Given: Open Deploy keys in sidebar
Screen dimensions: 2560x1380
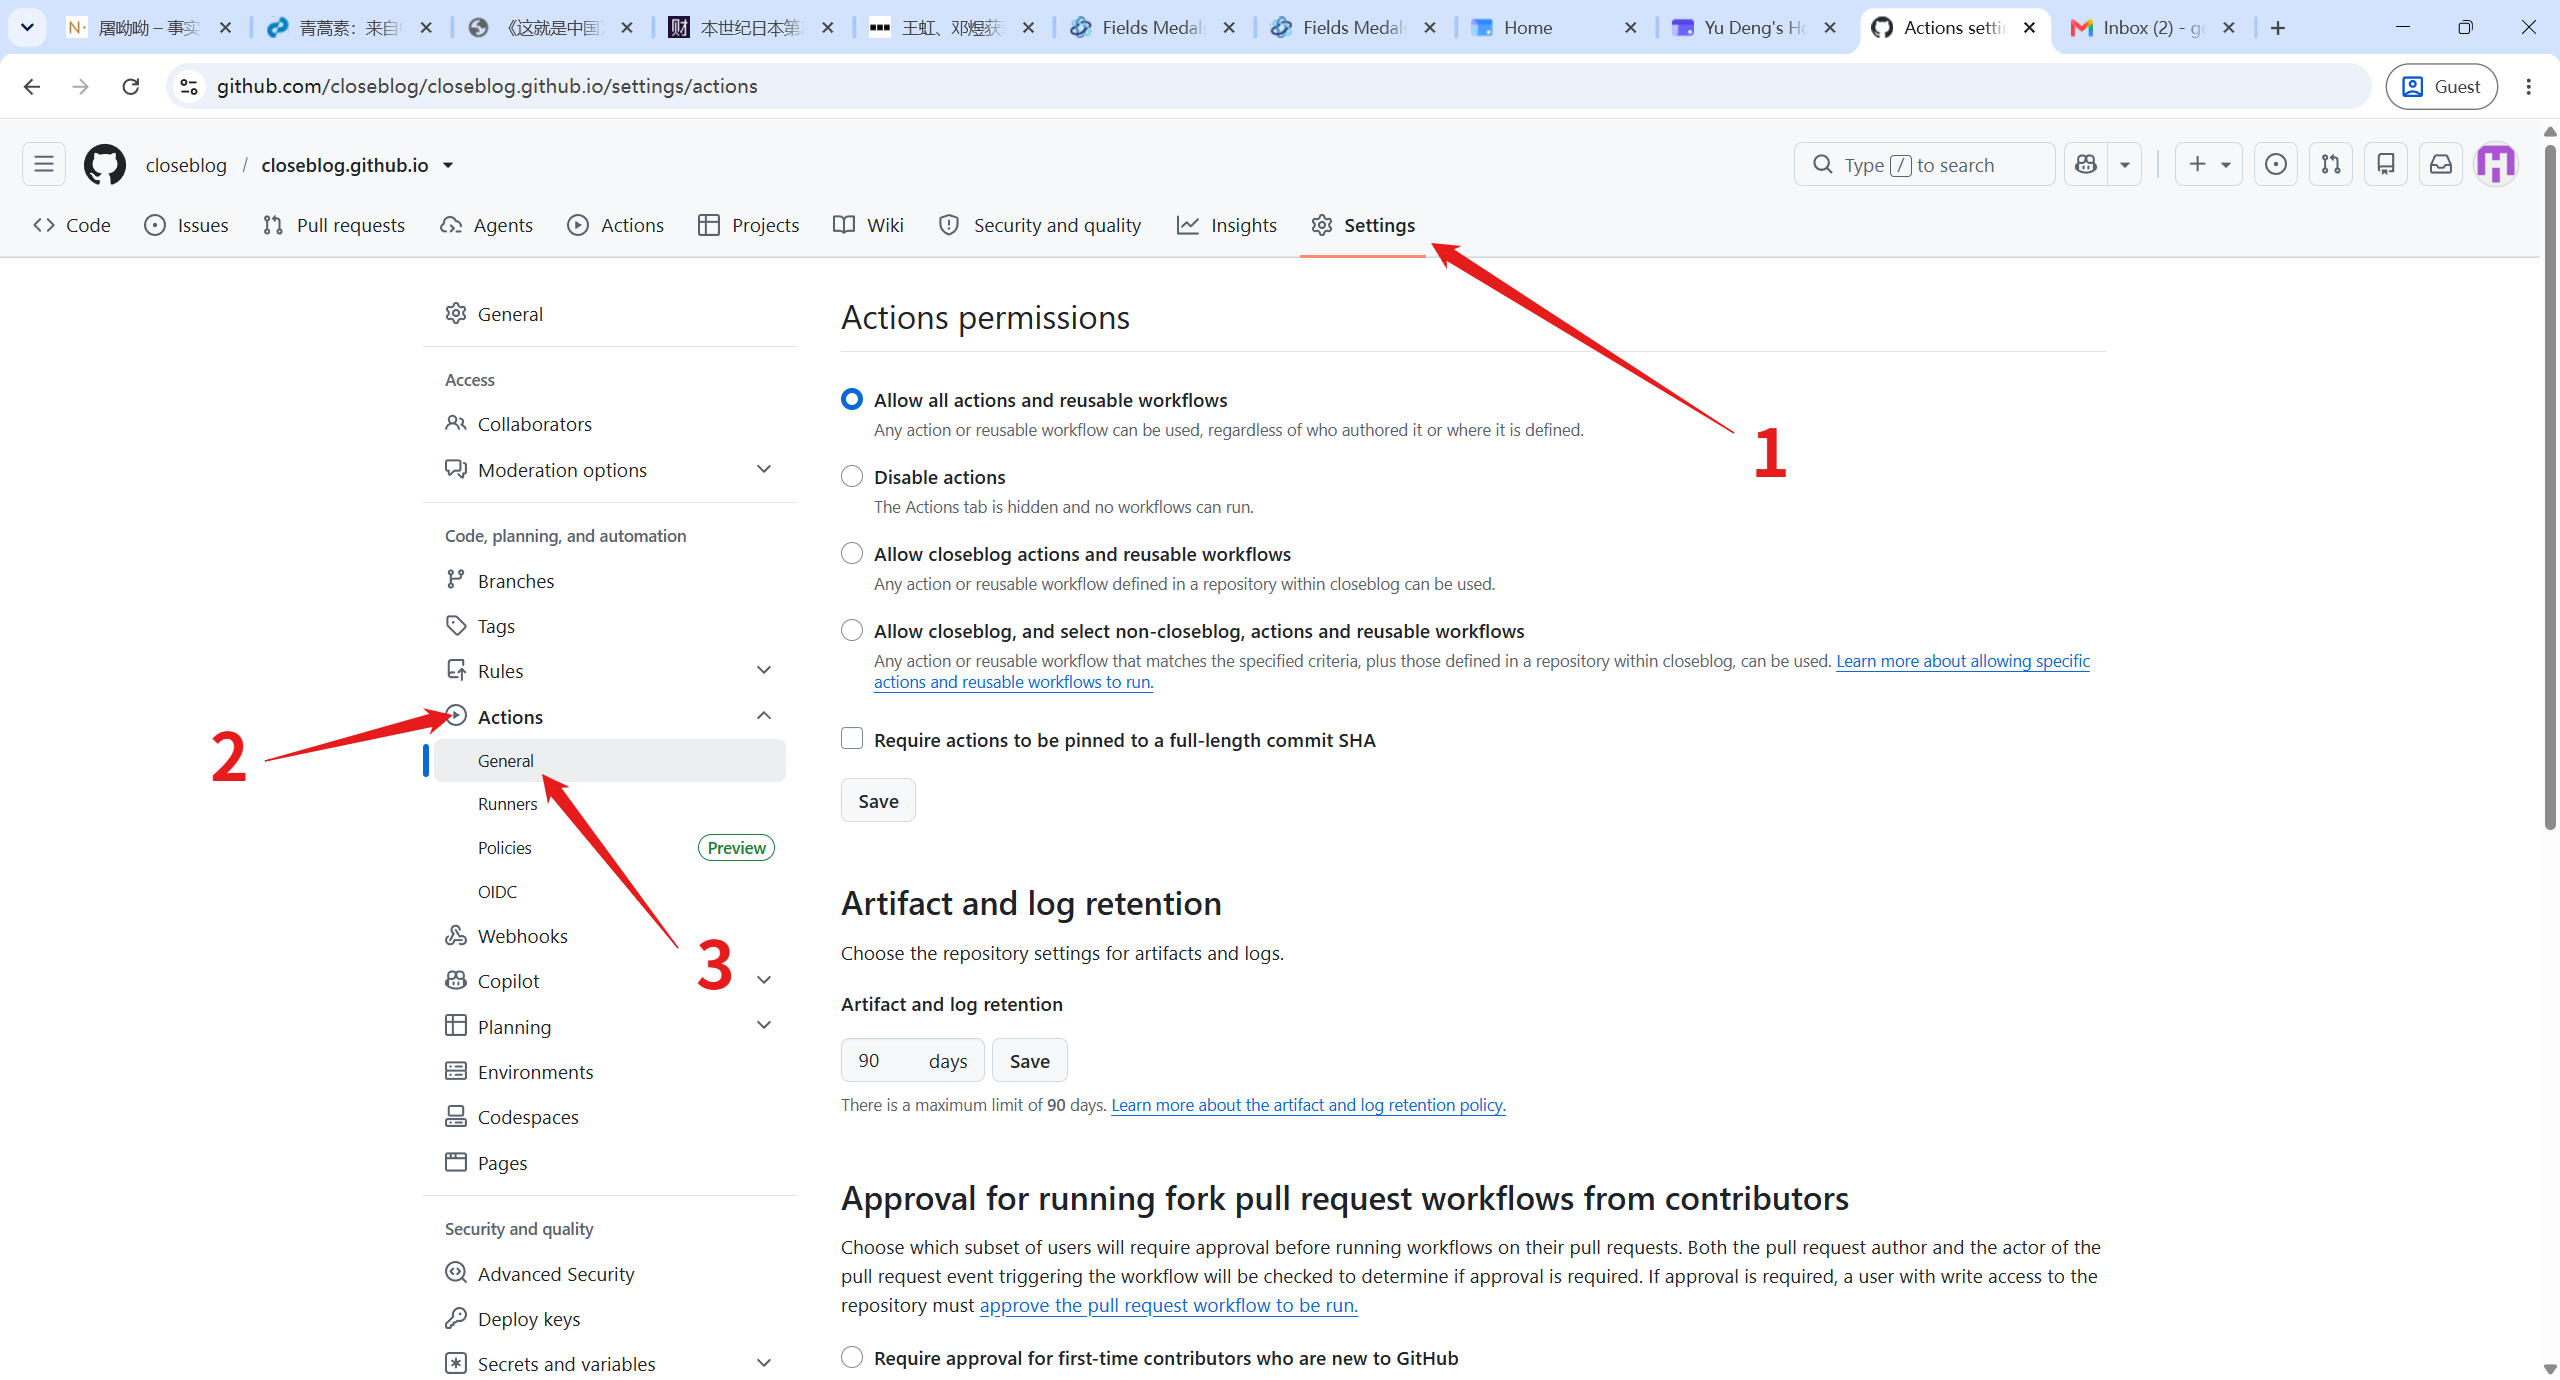Looking at the screenshot, I should tap(610, 1319).
